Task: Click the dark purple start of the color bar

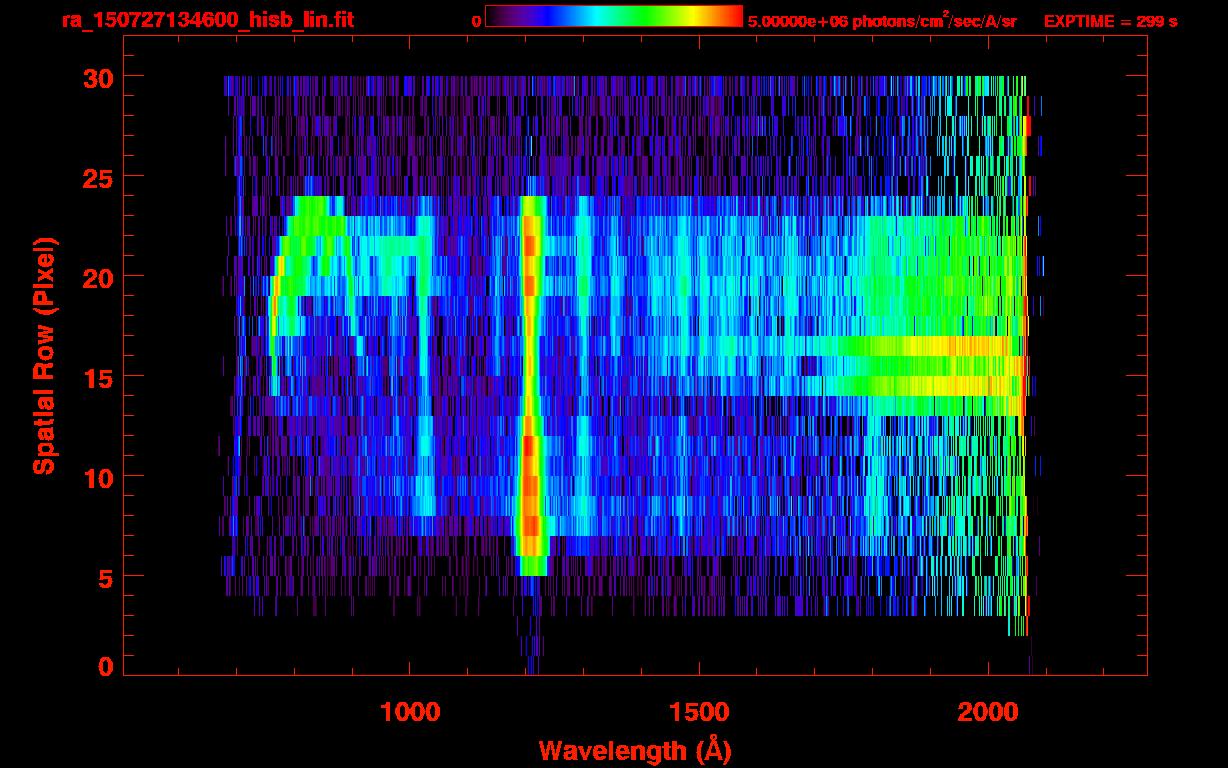Action: (497, 16)
